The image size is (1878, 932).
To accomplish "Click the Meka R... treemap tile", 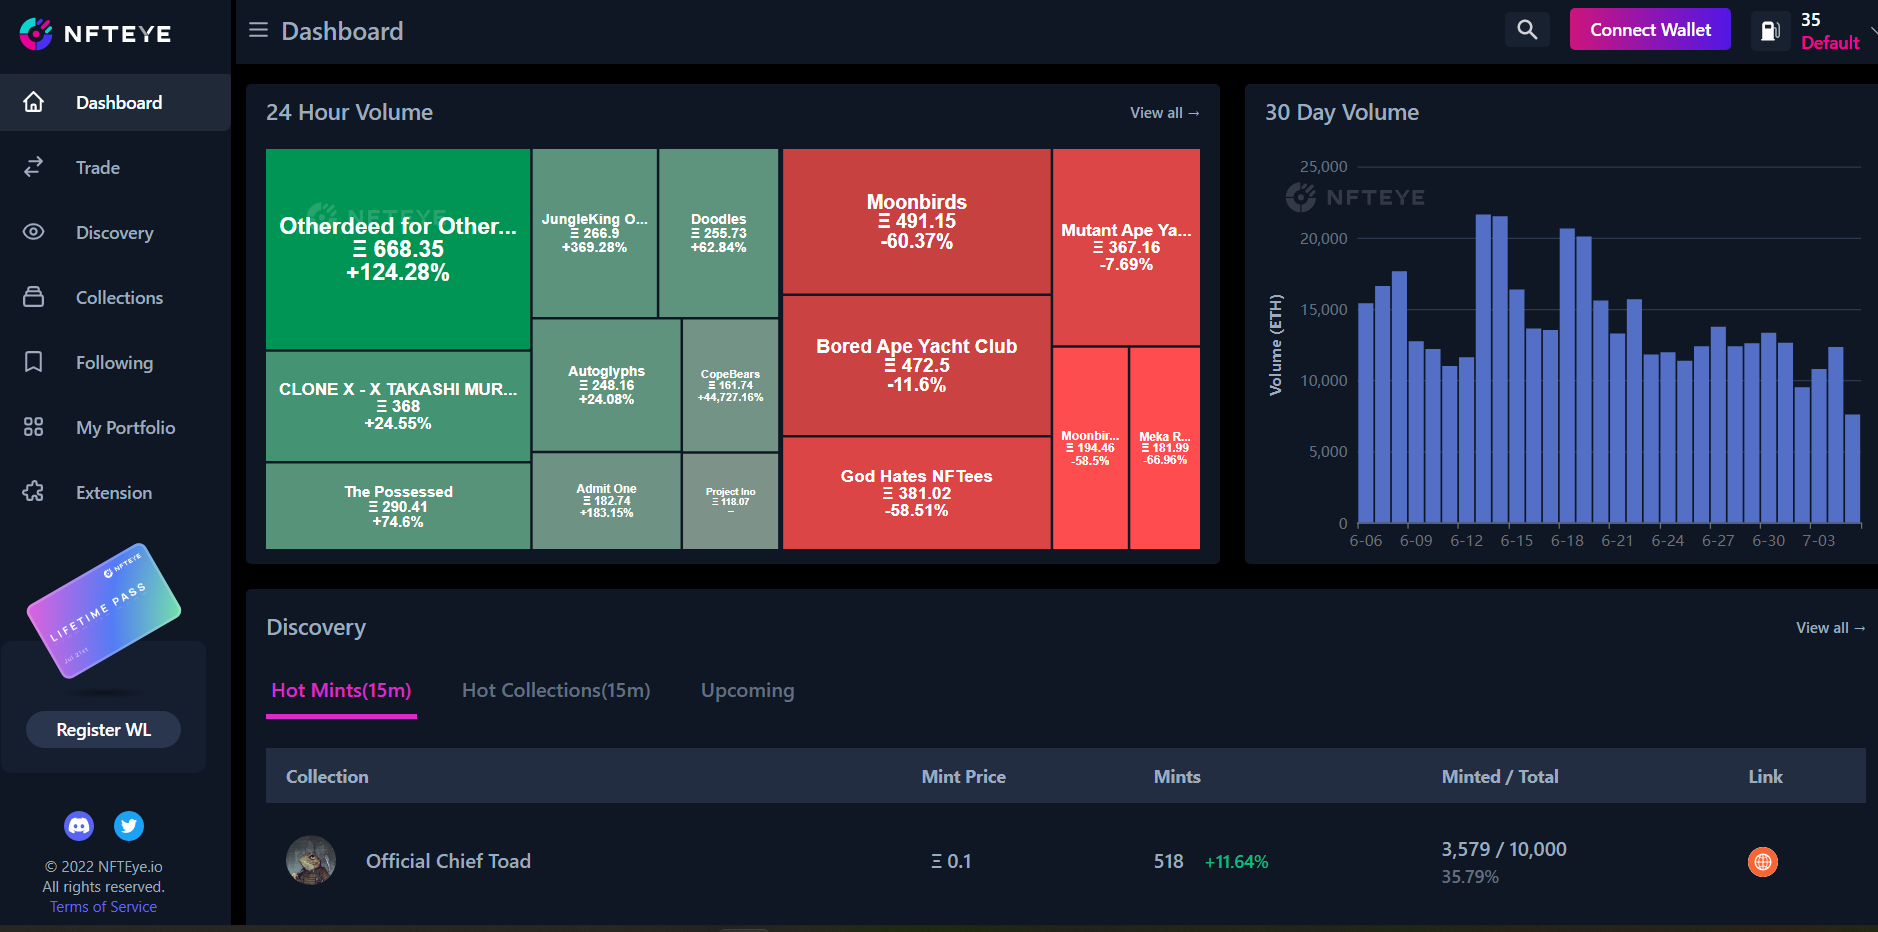I will (1165, 448).
